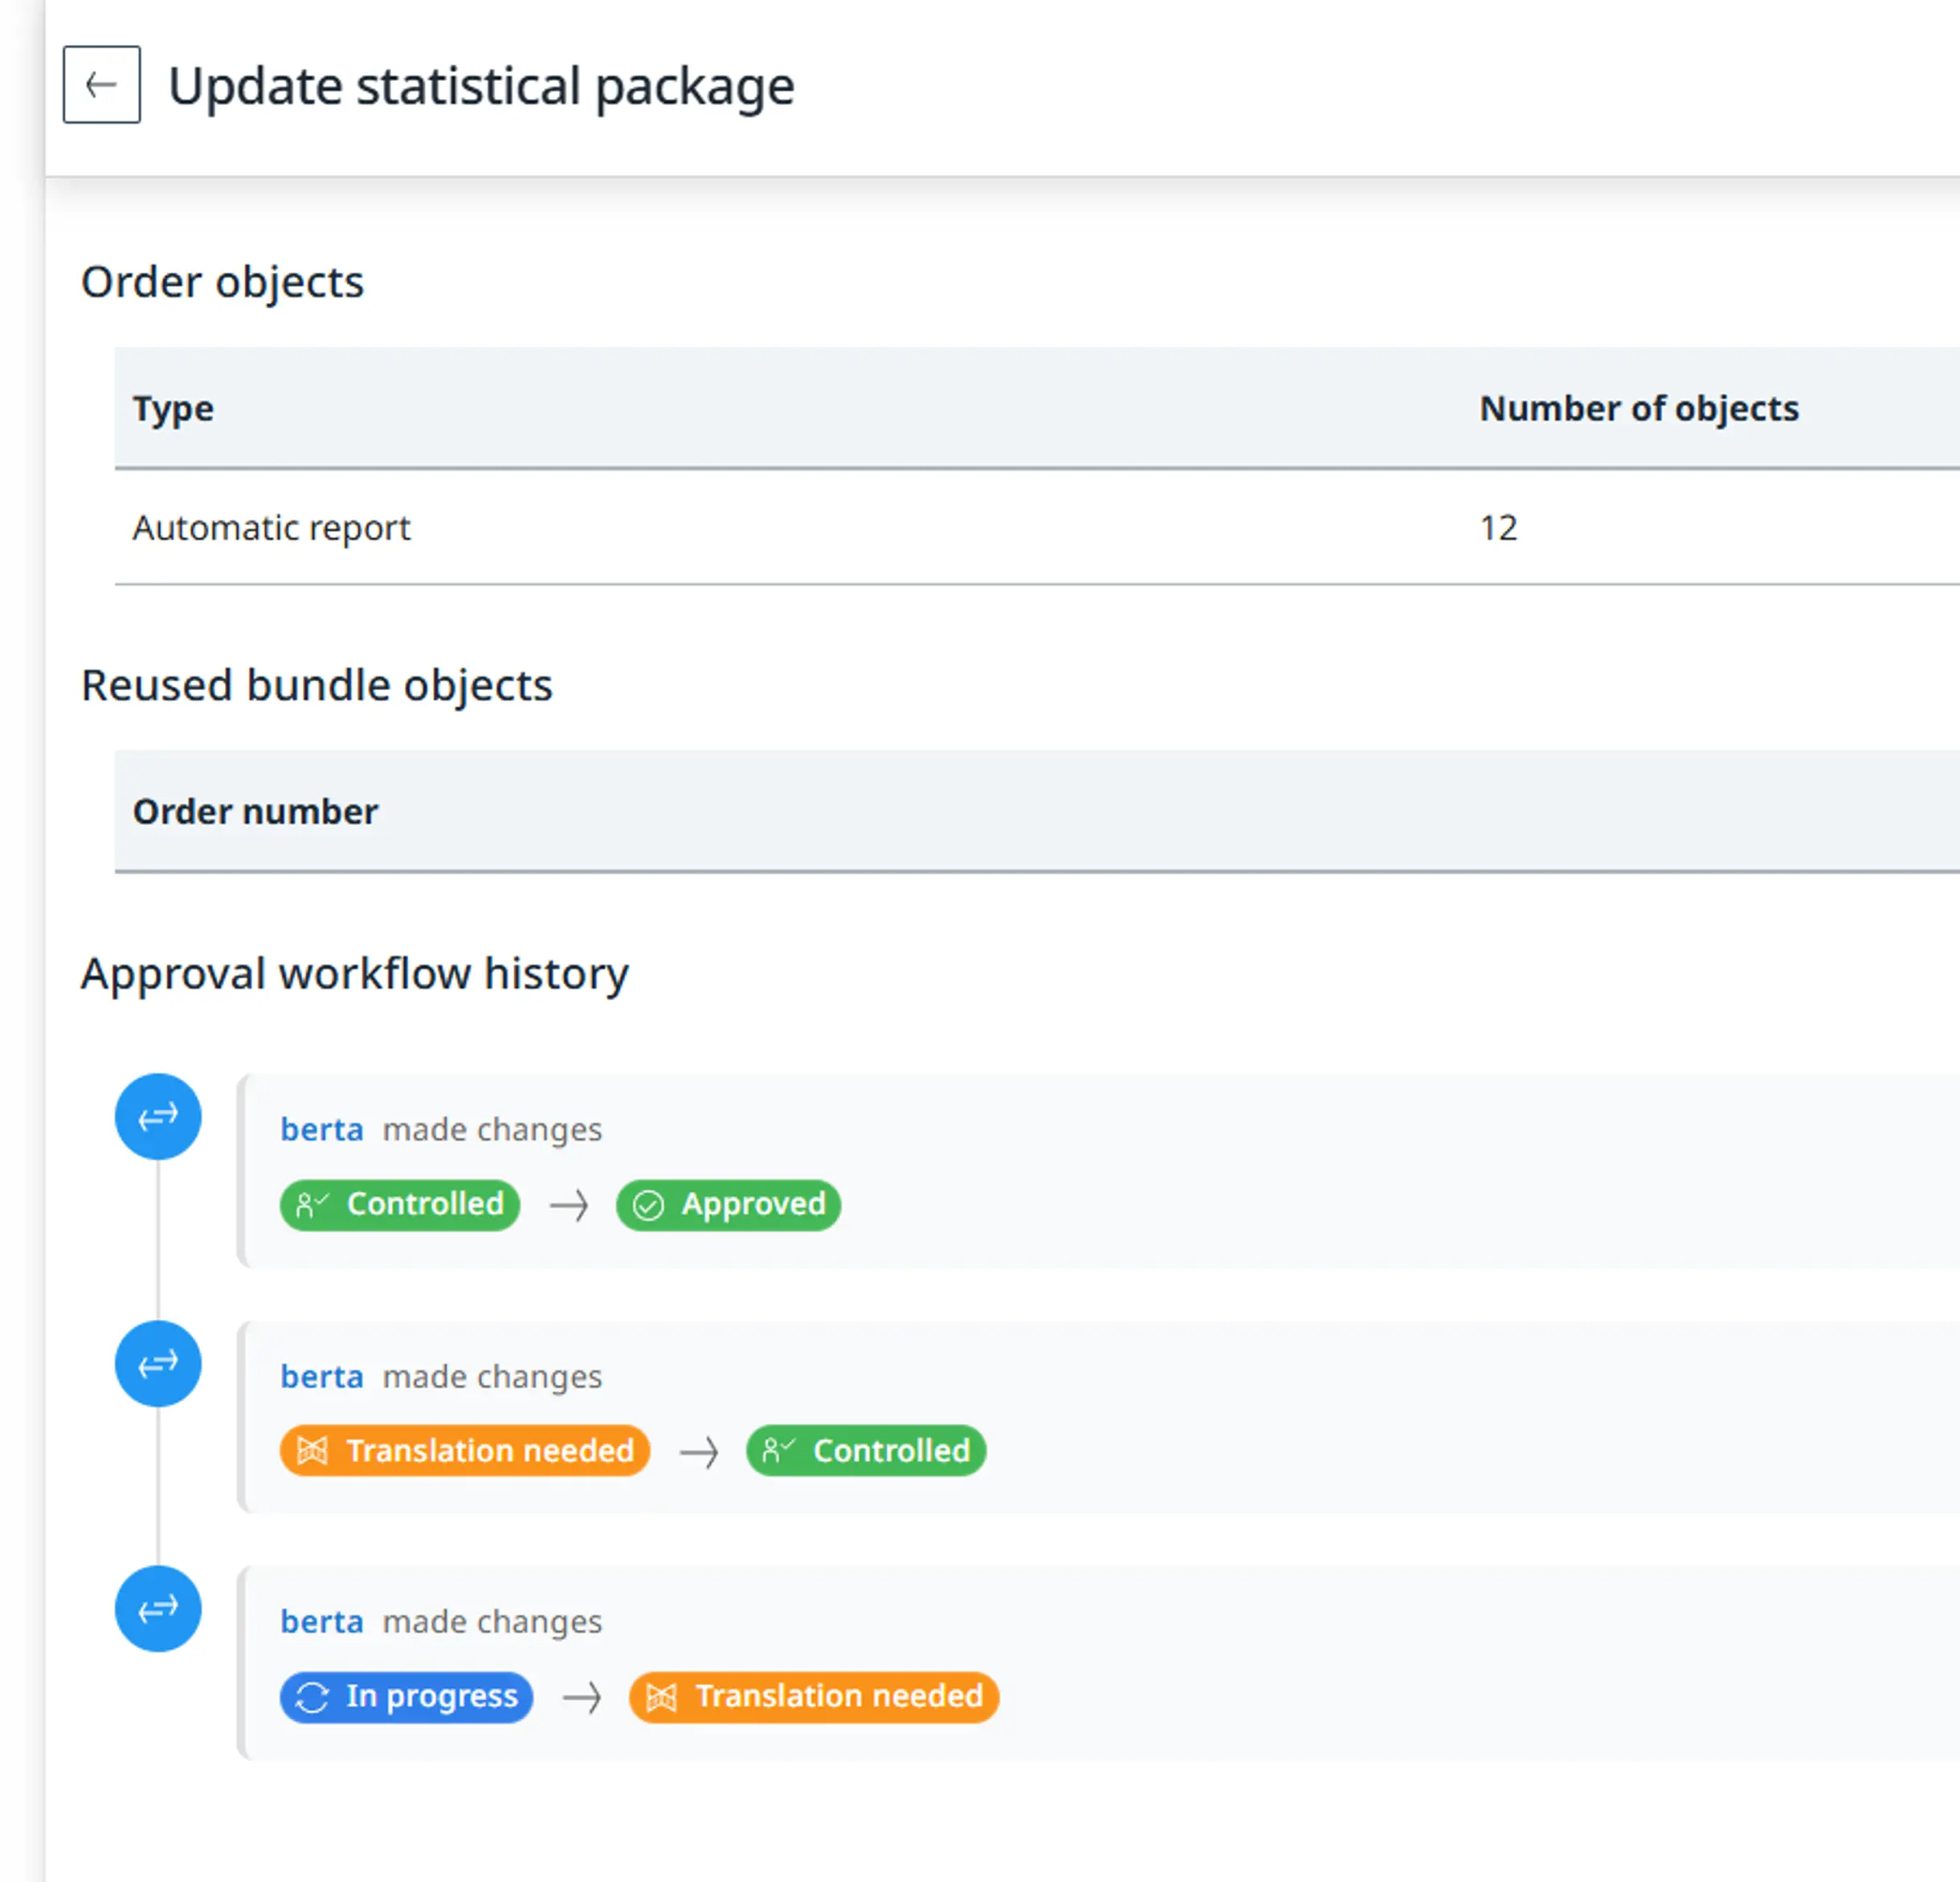Click the swap icon beside the second history entry
Viewport: 1960px width, 1882px height.
(x=158, y=1363)
